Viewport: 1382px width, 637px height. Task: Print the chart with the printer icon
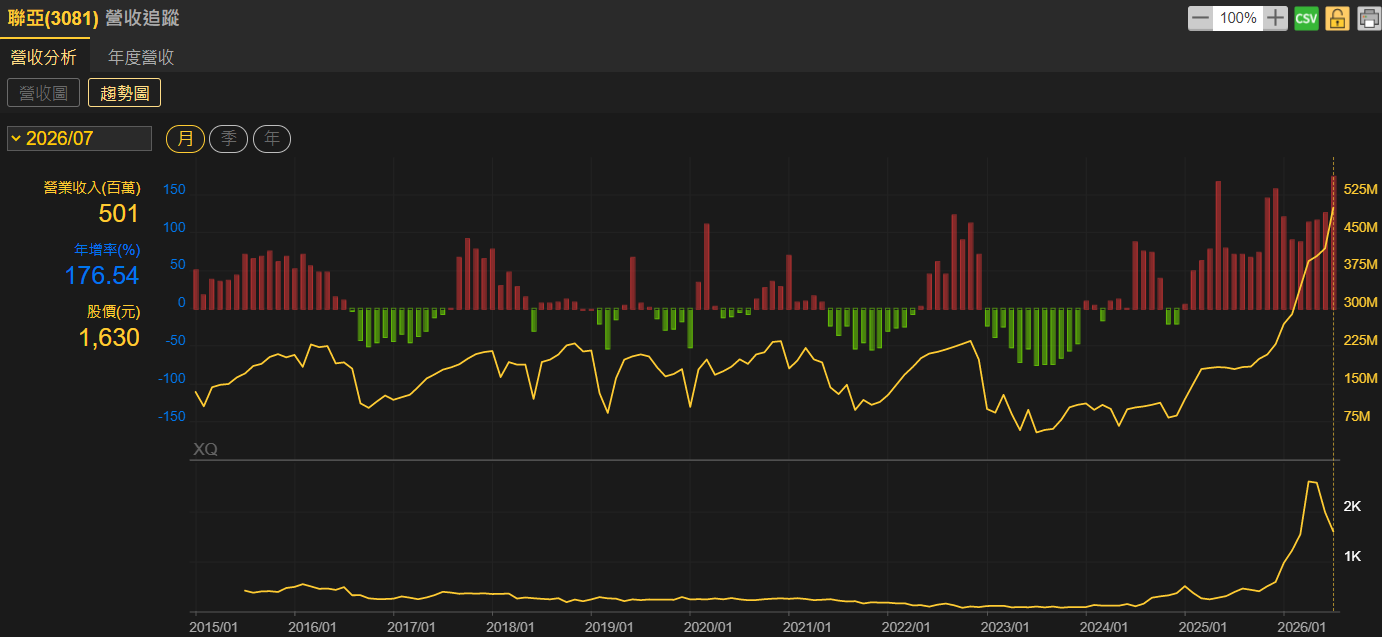(x=1369, y=18)
